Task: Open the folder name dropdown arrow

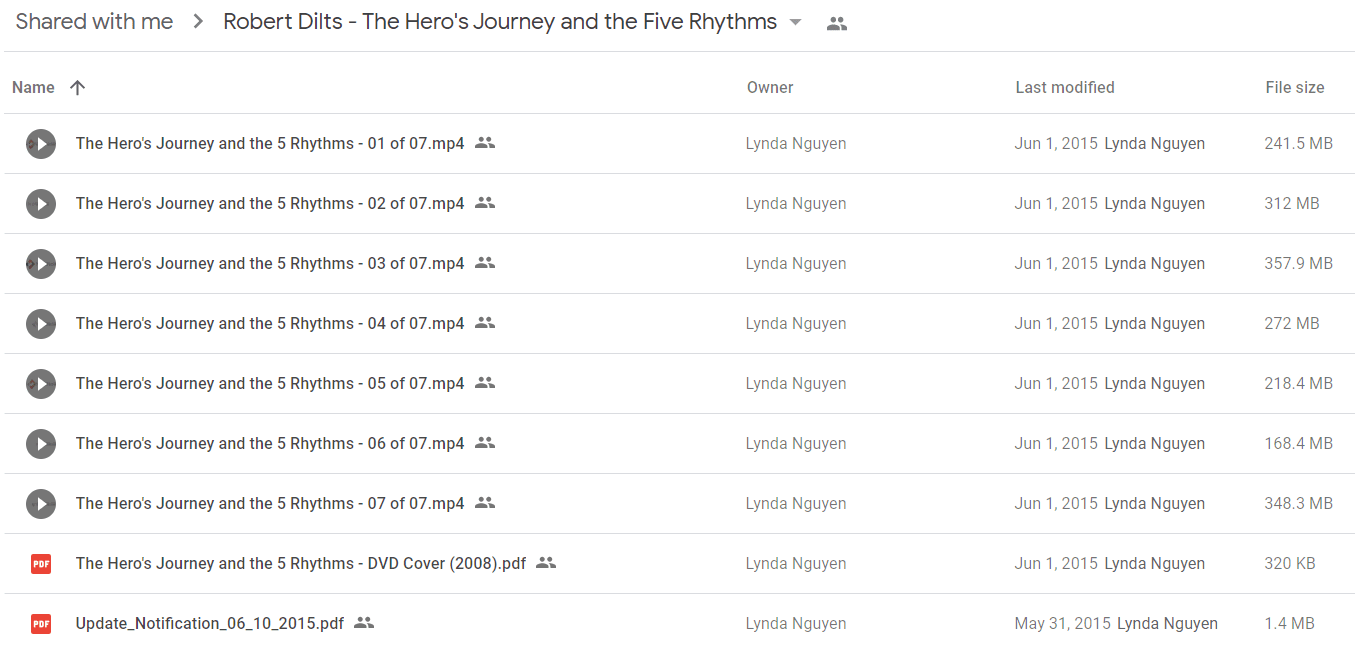Action: pyautogui.click(x=796, y=23)
